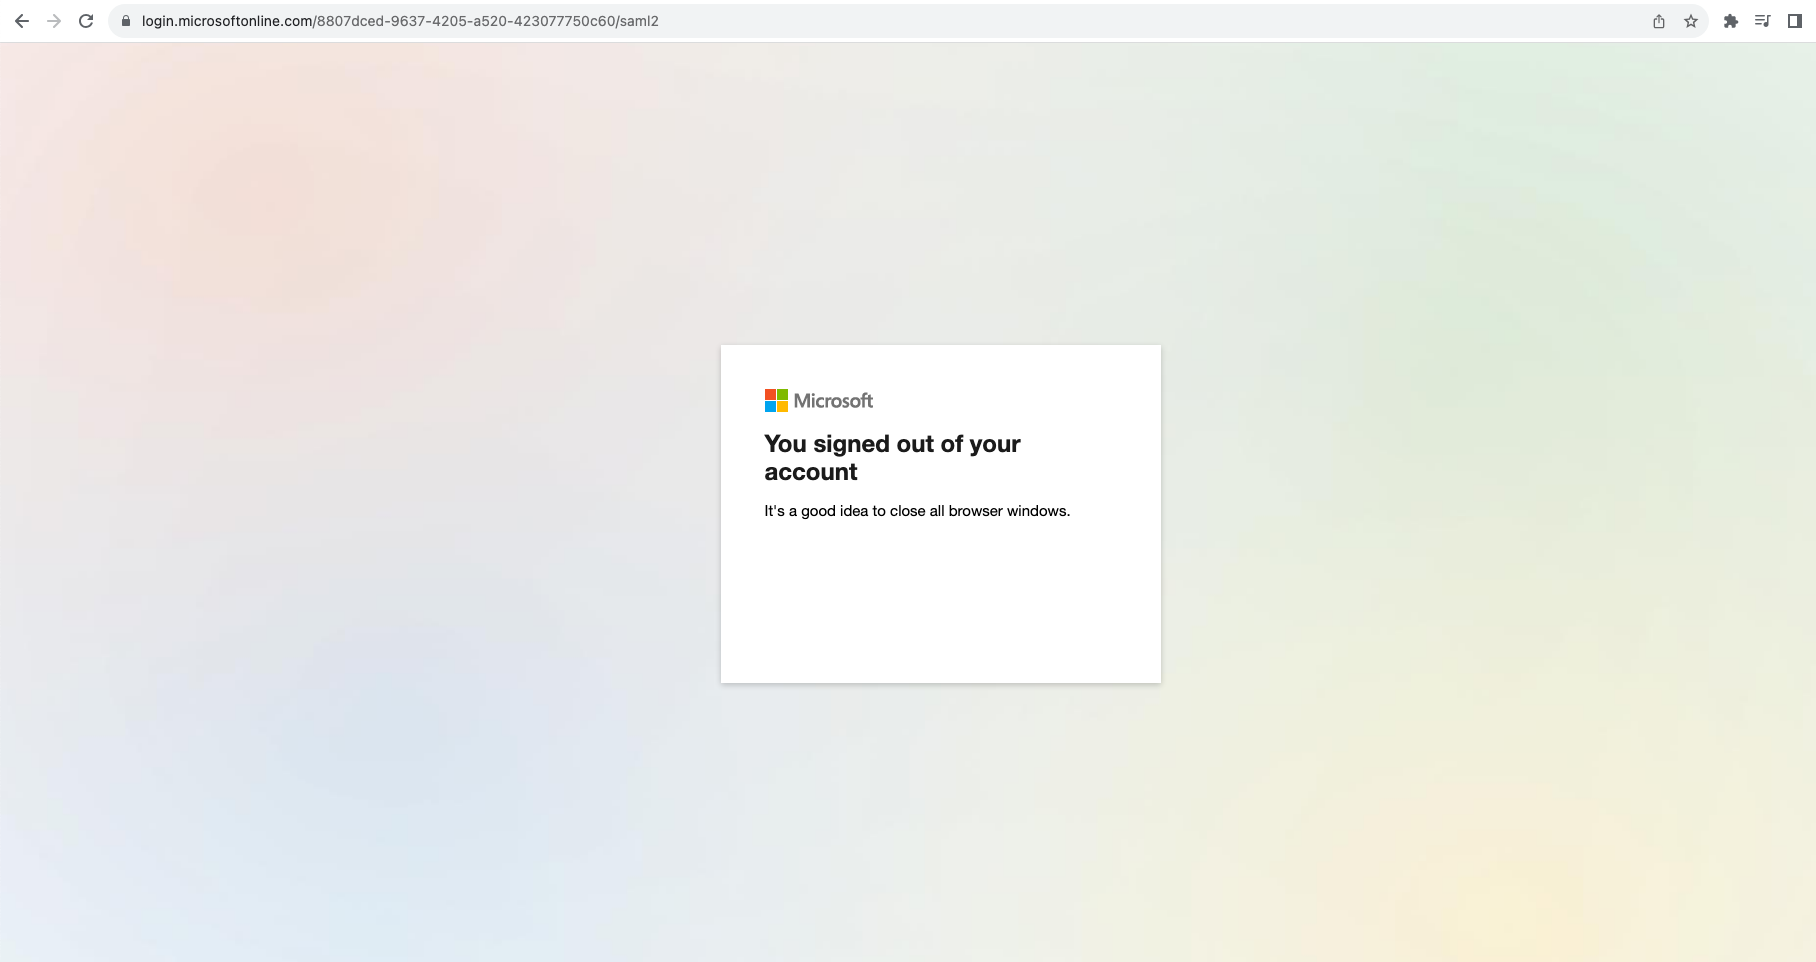This screenshot has width=1816, height=962.
Task: Share this page using the share icon
Action: pyautogui.click(x=1659, y=21)
